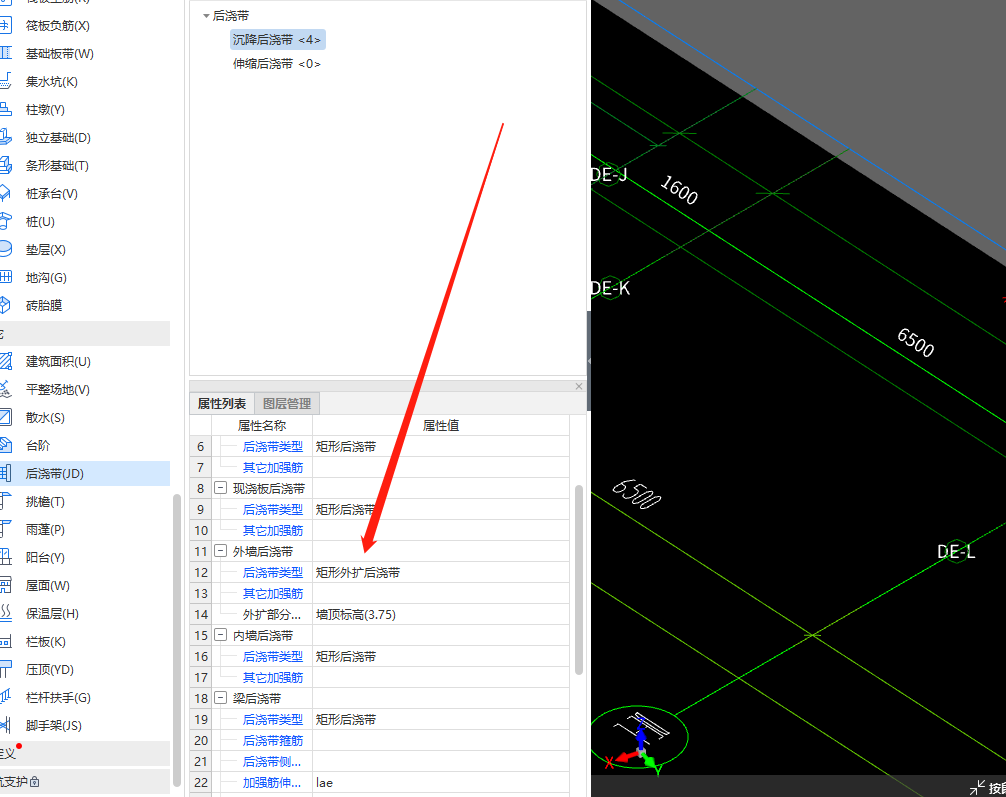Image resolution: width=1006 pixels, height=797 pixels.
Task: Click 后浇带类型 link in row 12
Action: 273,572
